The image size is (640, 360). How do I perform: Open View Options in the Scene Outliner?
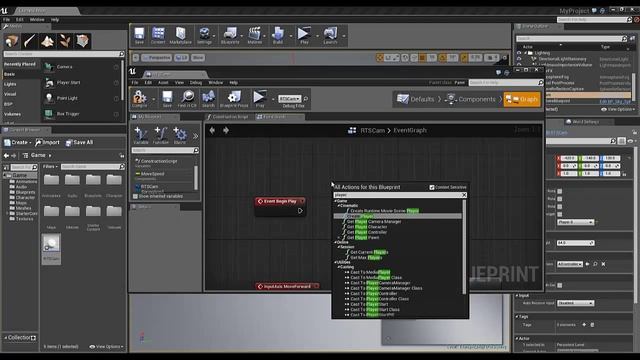(x=618, y=109)
